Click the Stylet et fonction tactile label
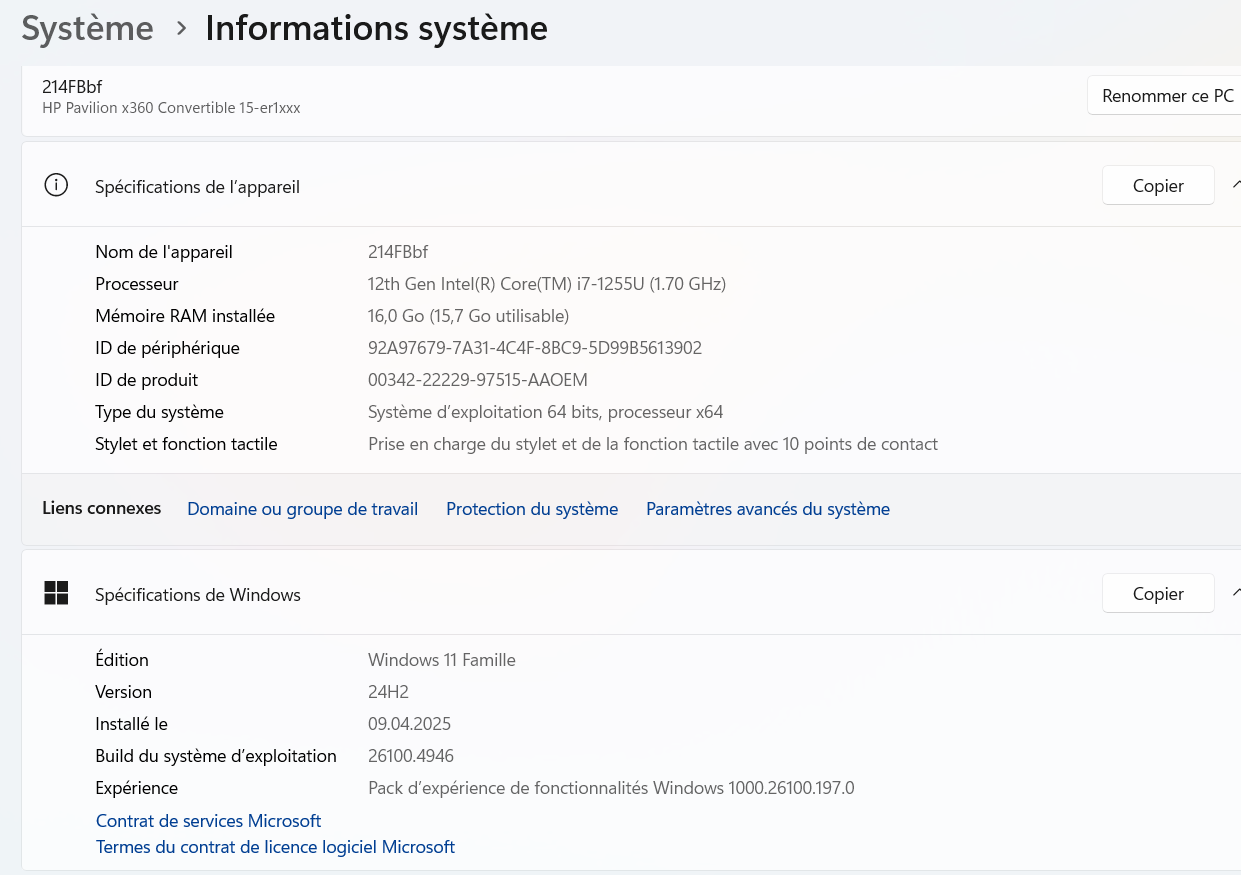 pos(186,444)
